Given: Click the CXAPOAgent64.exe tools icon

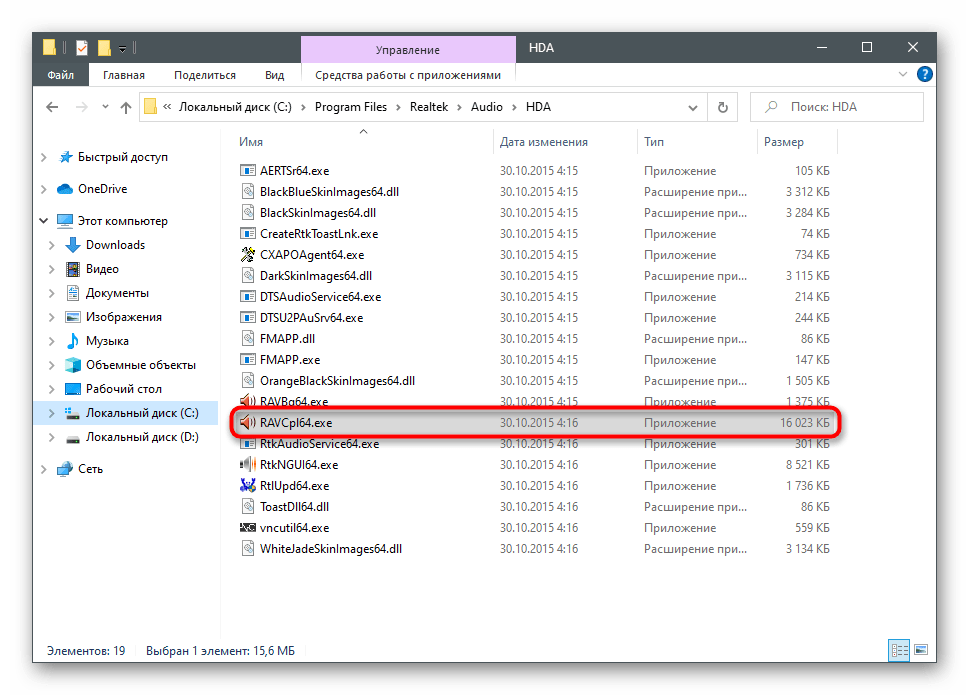Looking at the screenshot, I should (x=248, y=255).
